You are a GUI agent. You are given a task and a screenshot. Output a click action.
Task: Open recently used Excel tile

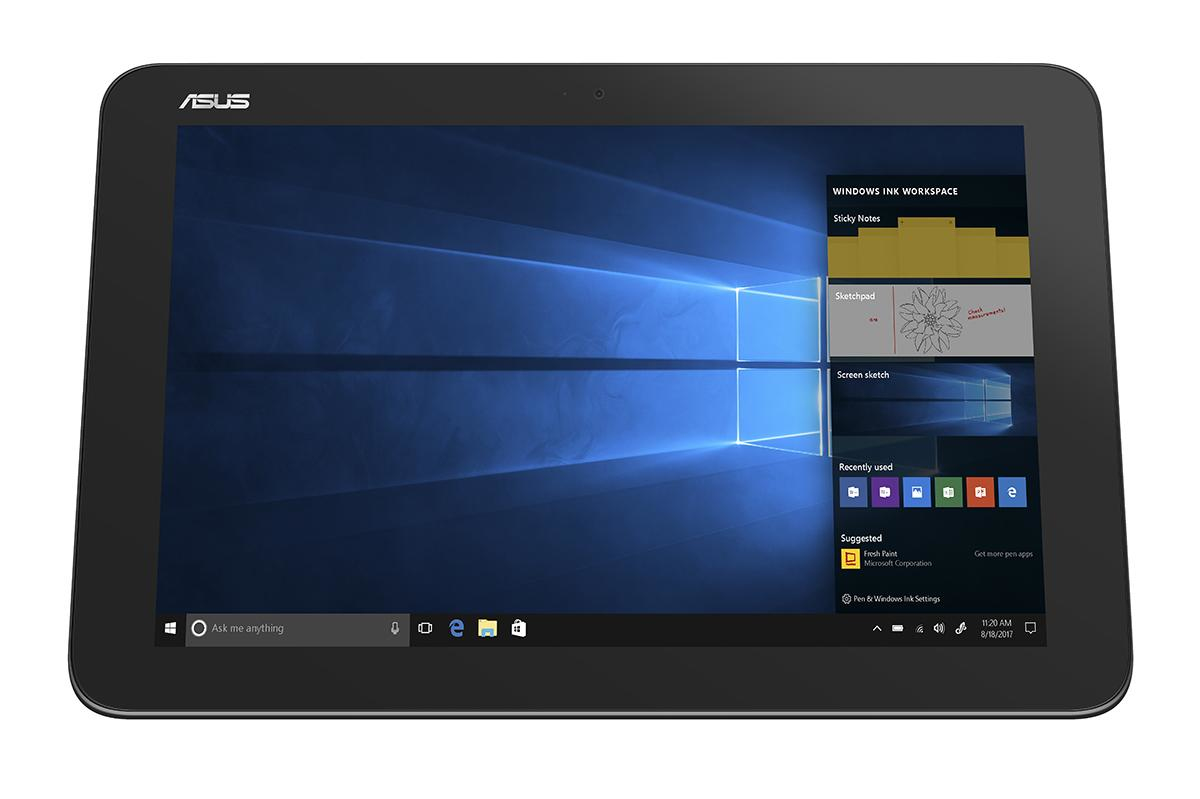coord(949,491)
